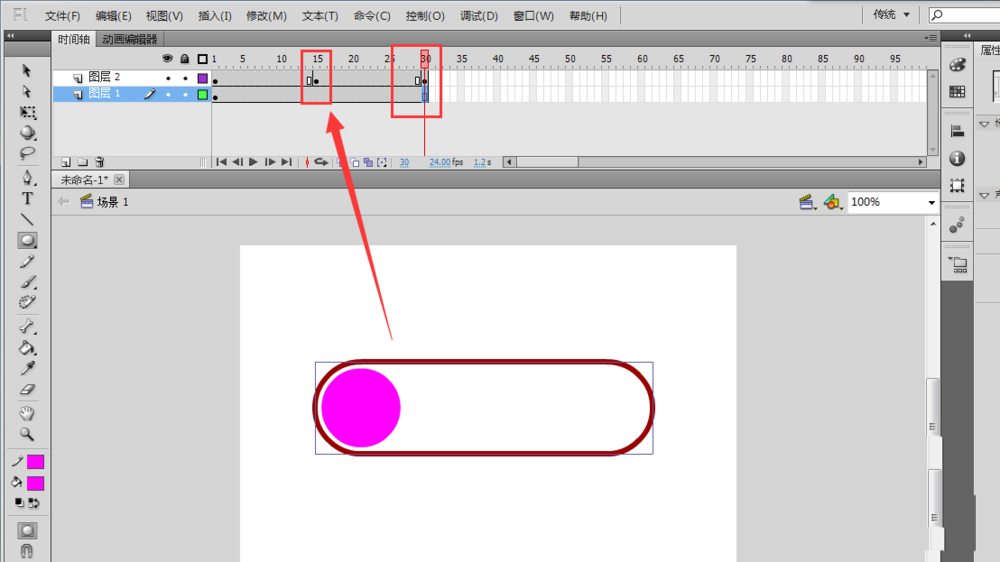Collapse the upper properties section triangle
The height and width of the screenshot is (562, 1000).
coord(985,124)
